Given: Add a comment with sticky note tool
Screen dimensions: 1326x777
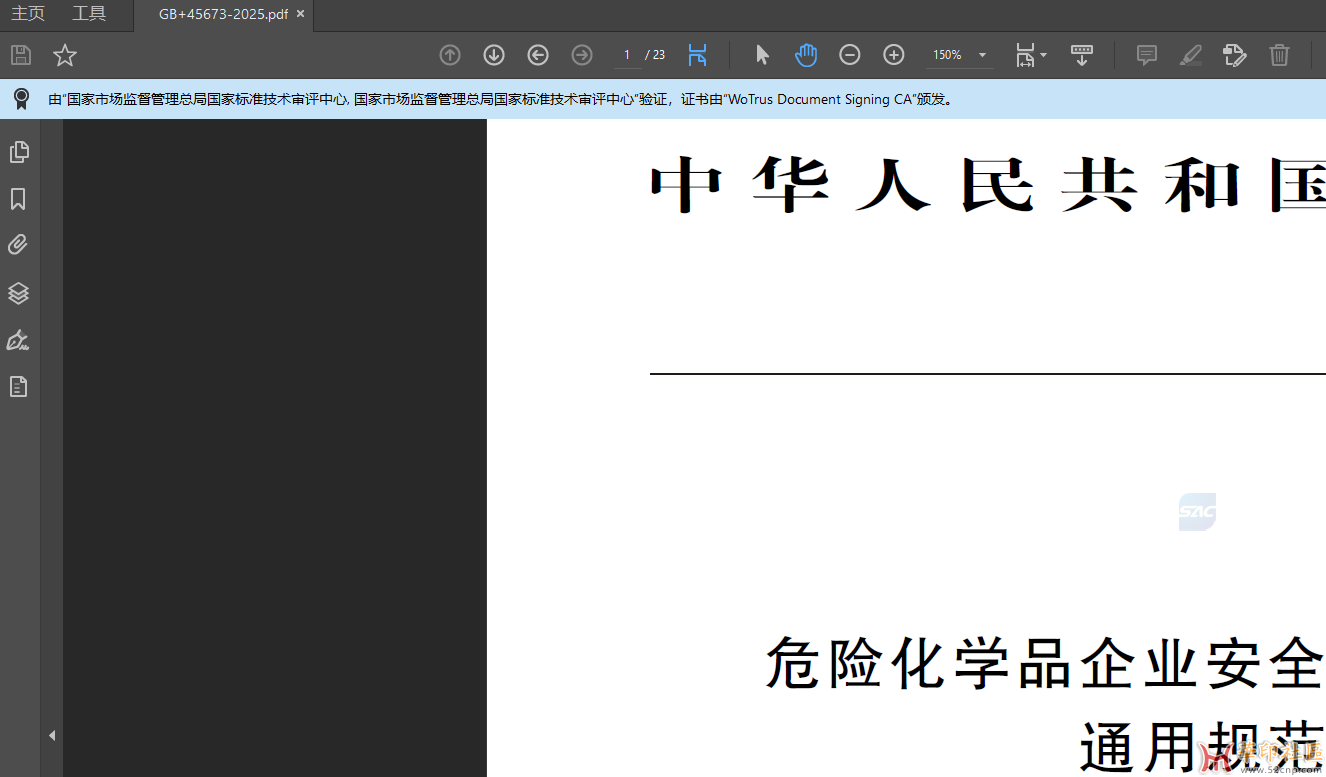Looking at the screenshot, I should click(1147, 55).
